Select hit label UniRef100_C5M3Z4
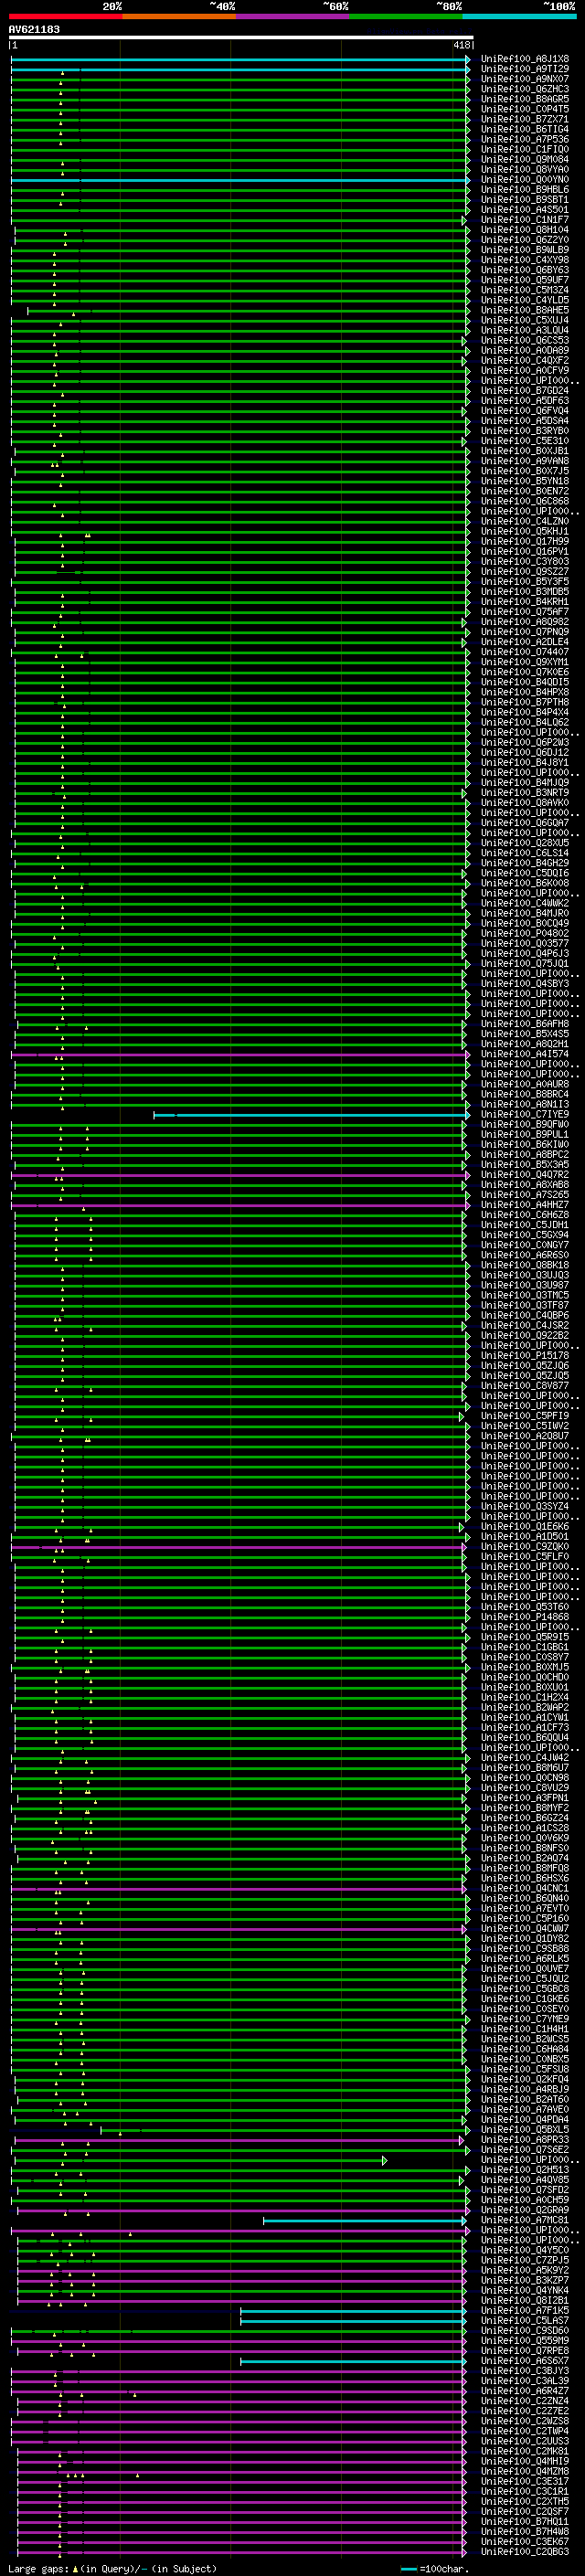Screen dimensions: 585x2576 point(524,290)
